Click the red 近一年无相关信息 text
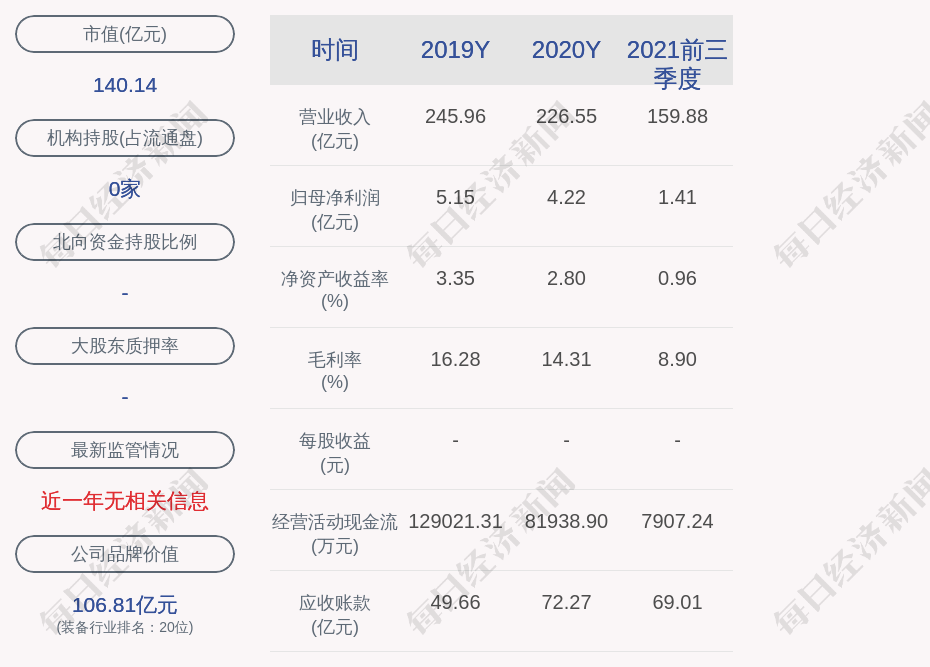Viewport: 930px width, 667px height. click(125, 502)
